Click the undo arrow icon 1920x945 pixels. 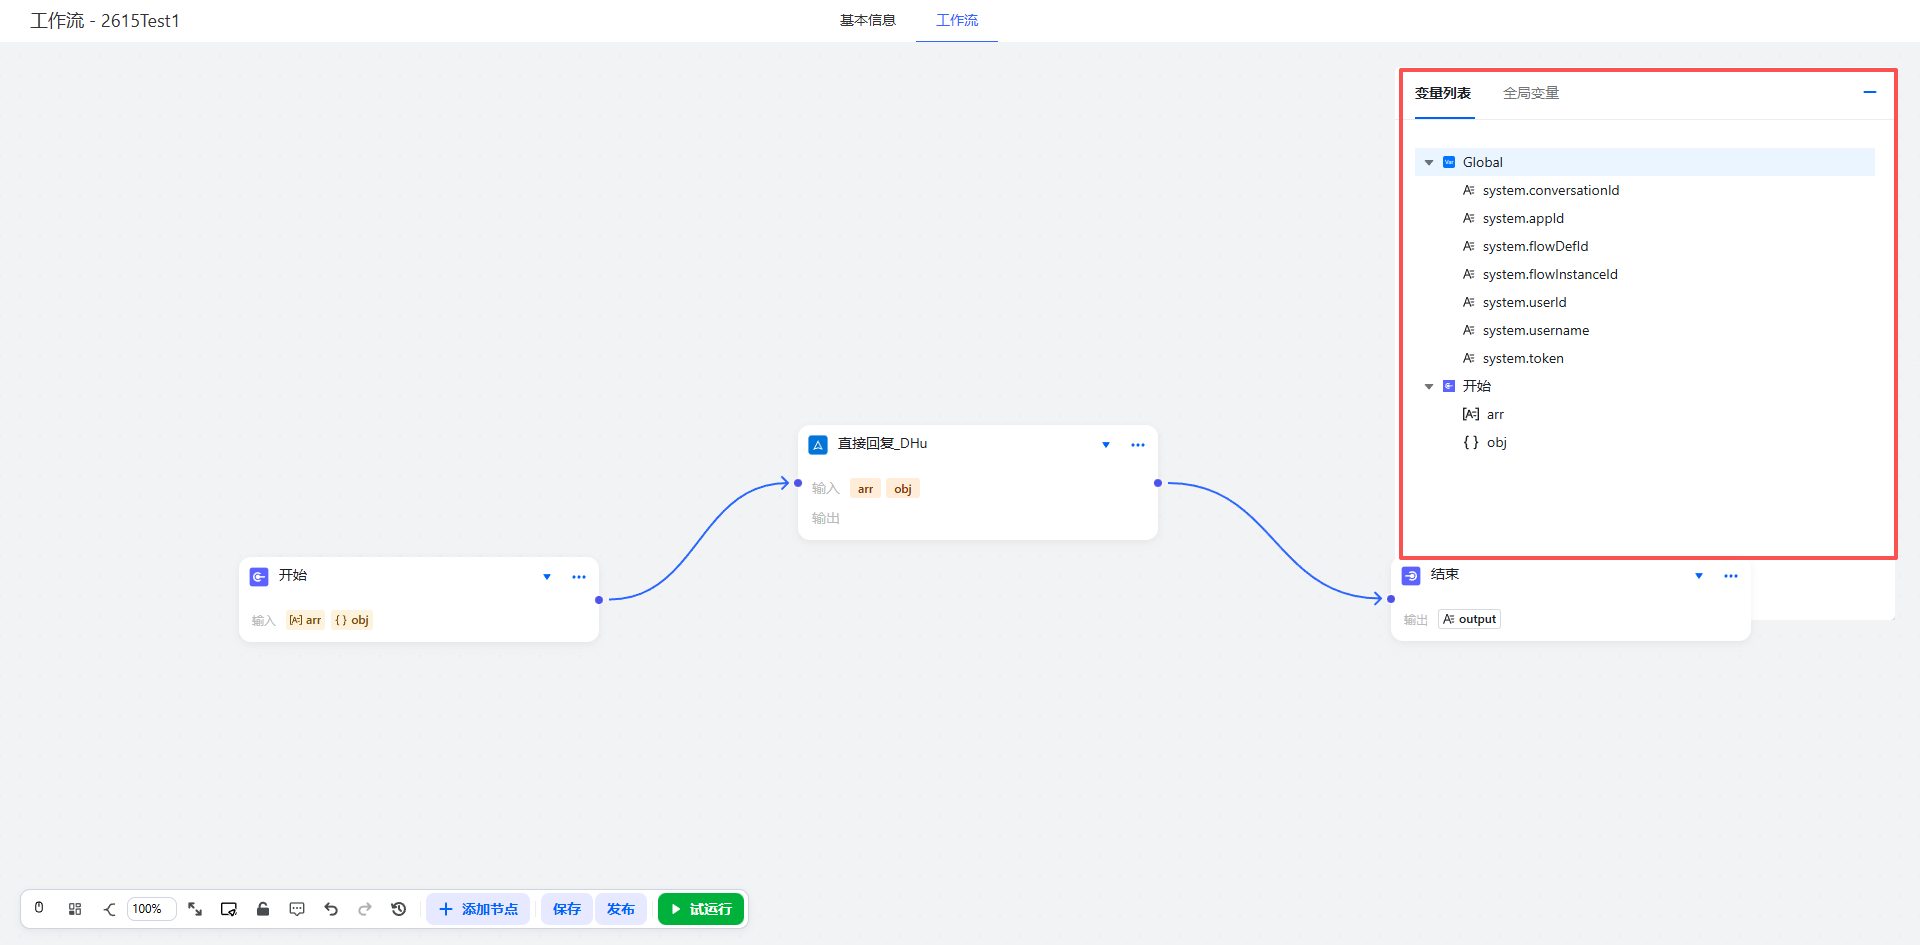(x=331, y=909)
